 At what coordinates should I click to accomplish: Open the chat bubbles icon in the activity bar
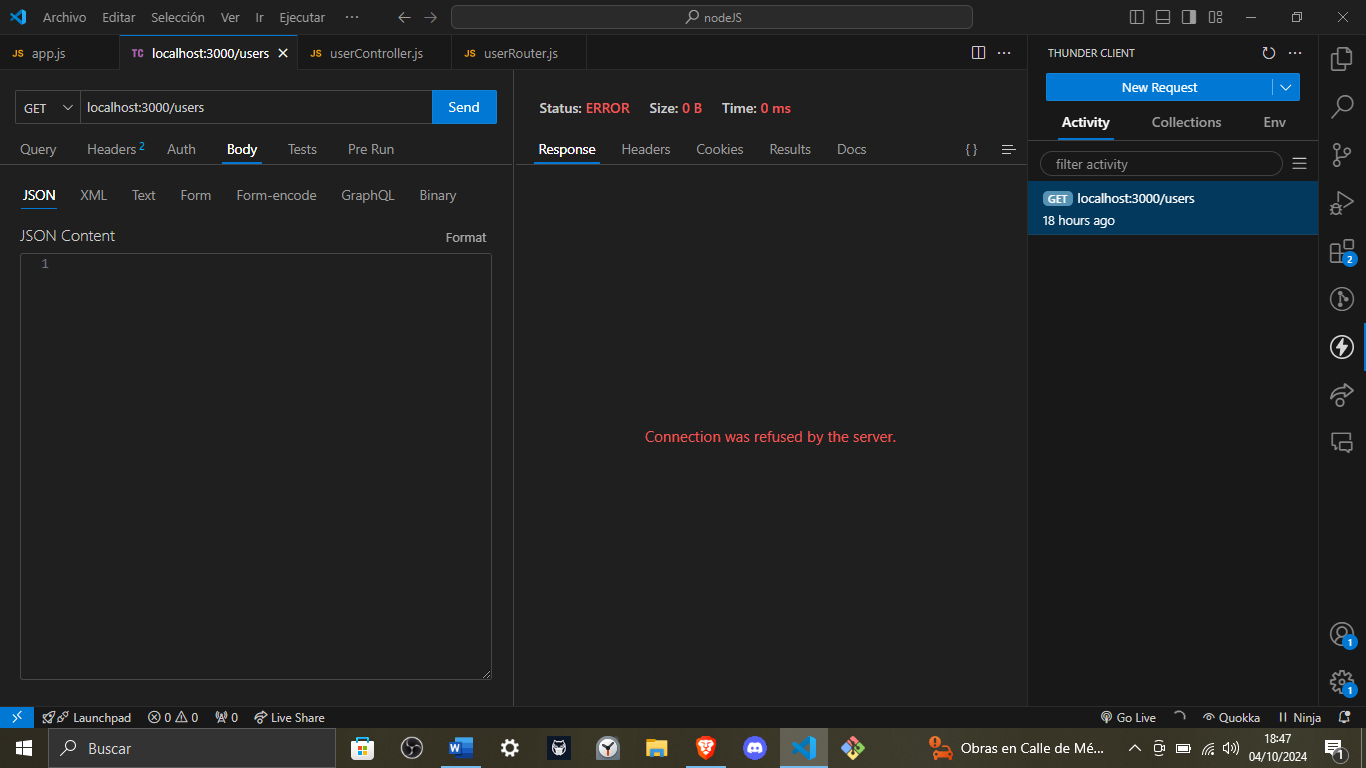coord(1341,442)
